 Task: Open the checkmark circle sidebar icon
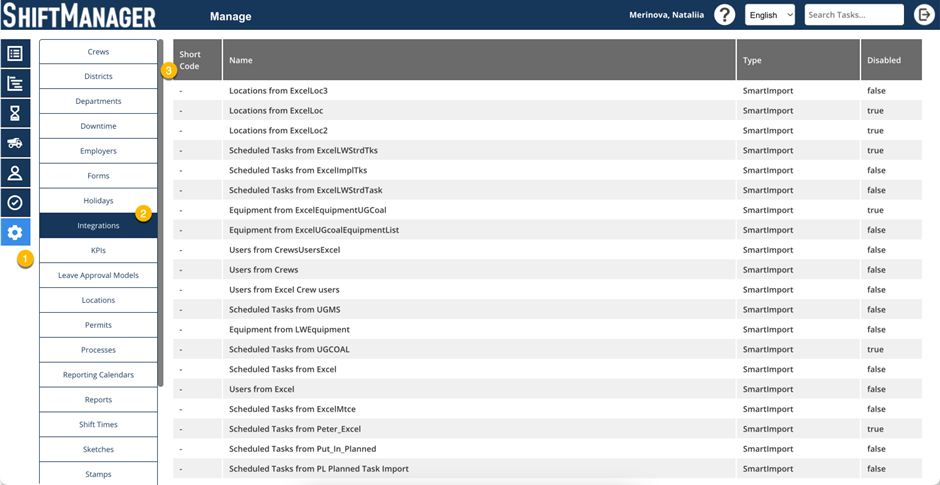coord(15,202)
